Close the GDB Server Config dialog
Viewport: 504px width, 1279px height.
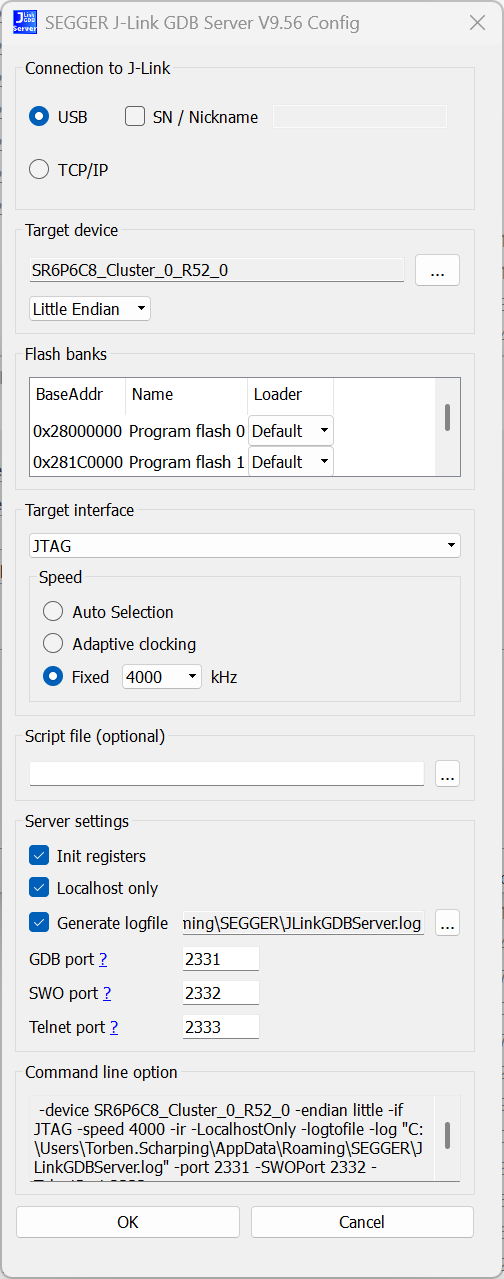pos(477,22)
